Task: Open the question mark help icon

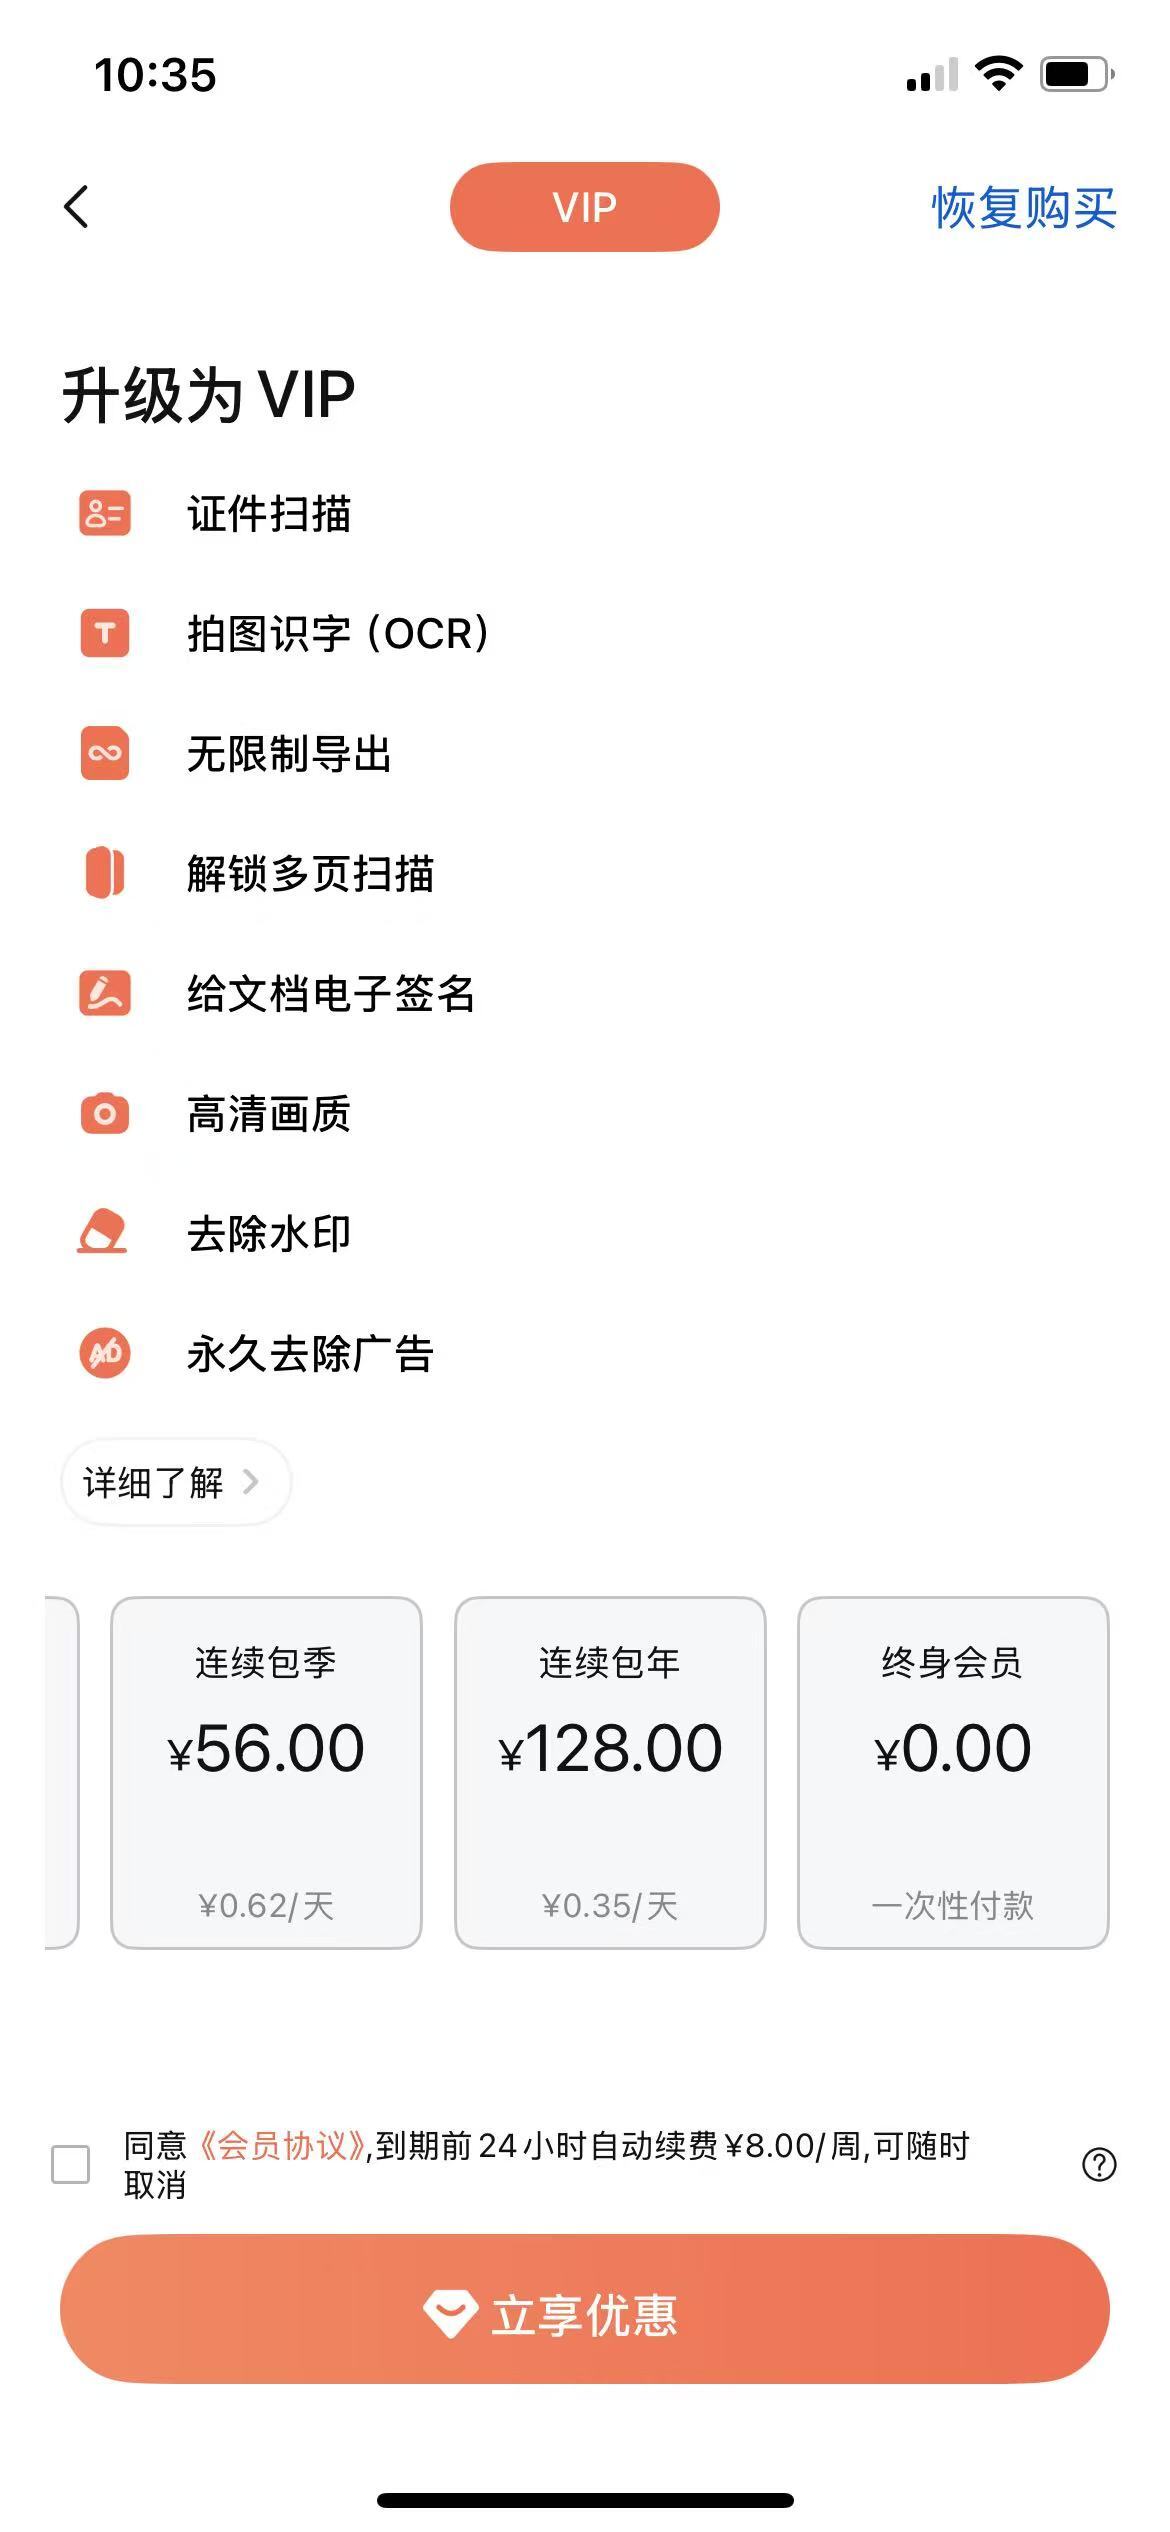Action: click(x=1099, y=2164)
